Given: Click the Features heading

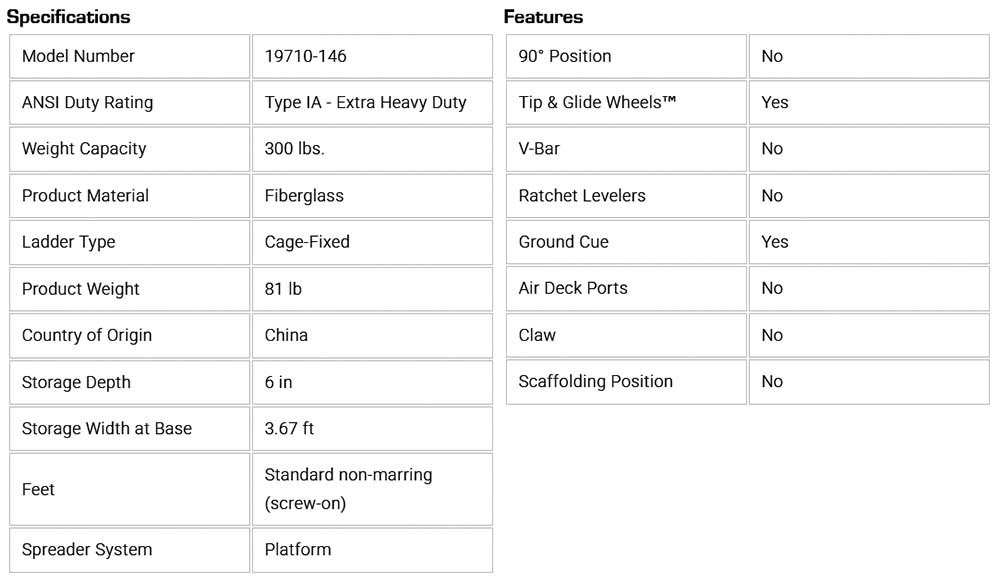Looking at the screenshot, I should tap(543, 17).
